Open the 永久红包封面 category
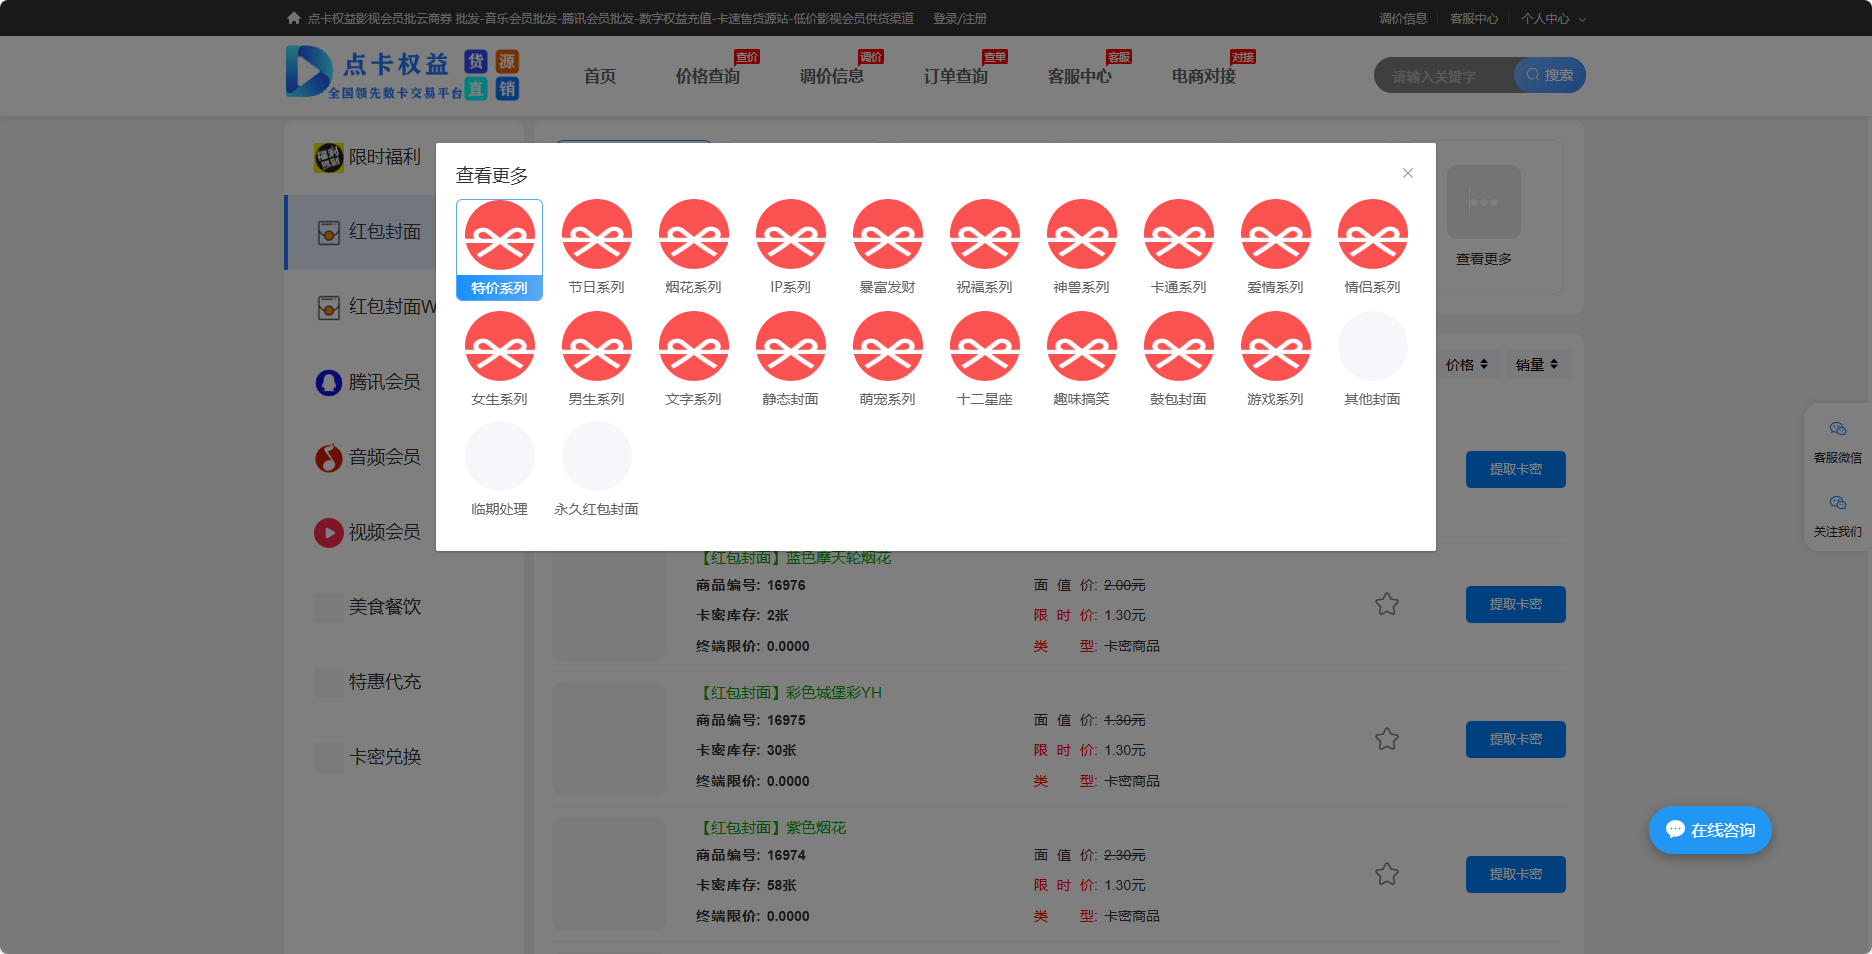The height and width of the screenshot is (954, 1872). [596, 457]
